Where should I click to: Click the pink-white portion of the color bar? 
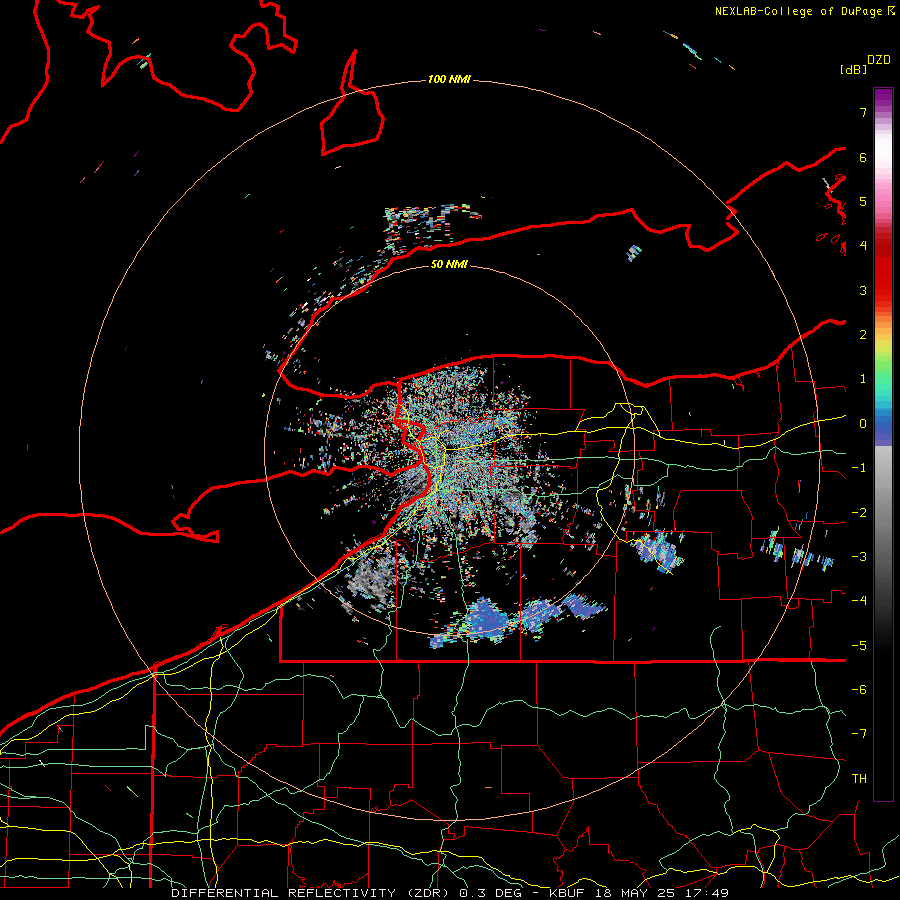point(883,166)
